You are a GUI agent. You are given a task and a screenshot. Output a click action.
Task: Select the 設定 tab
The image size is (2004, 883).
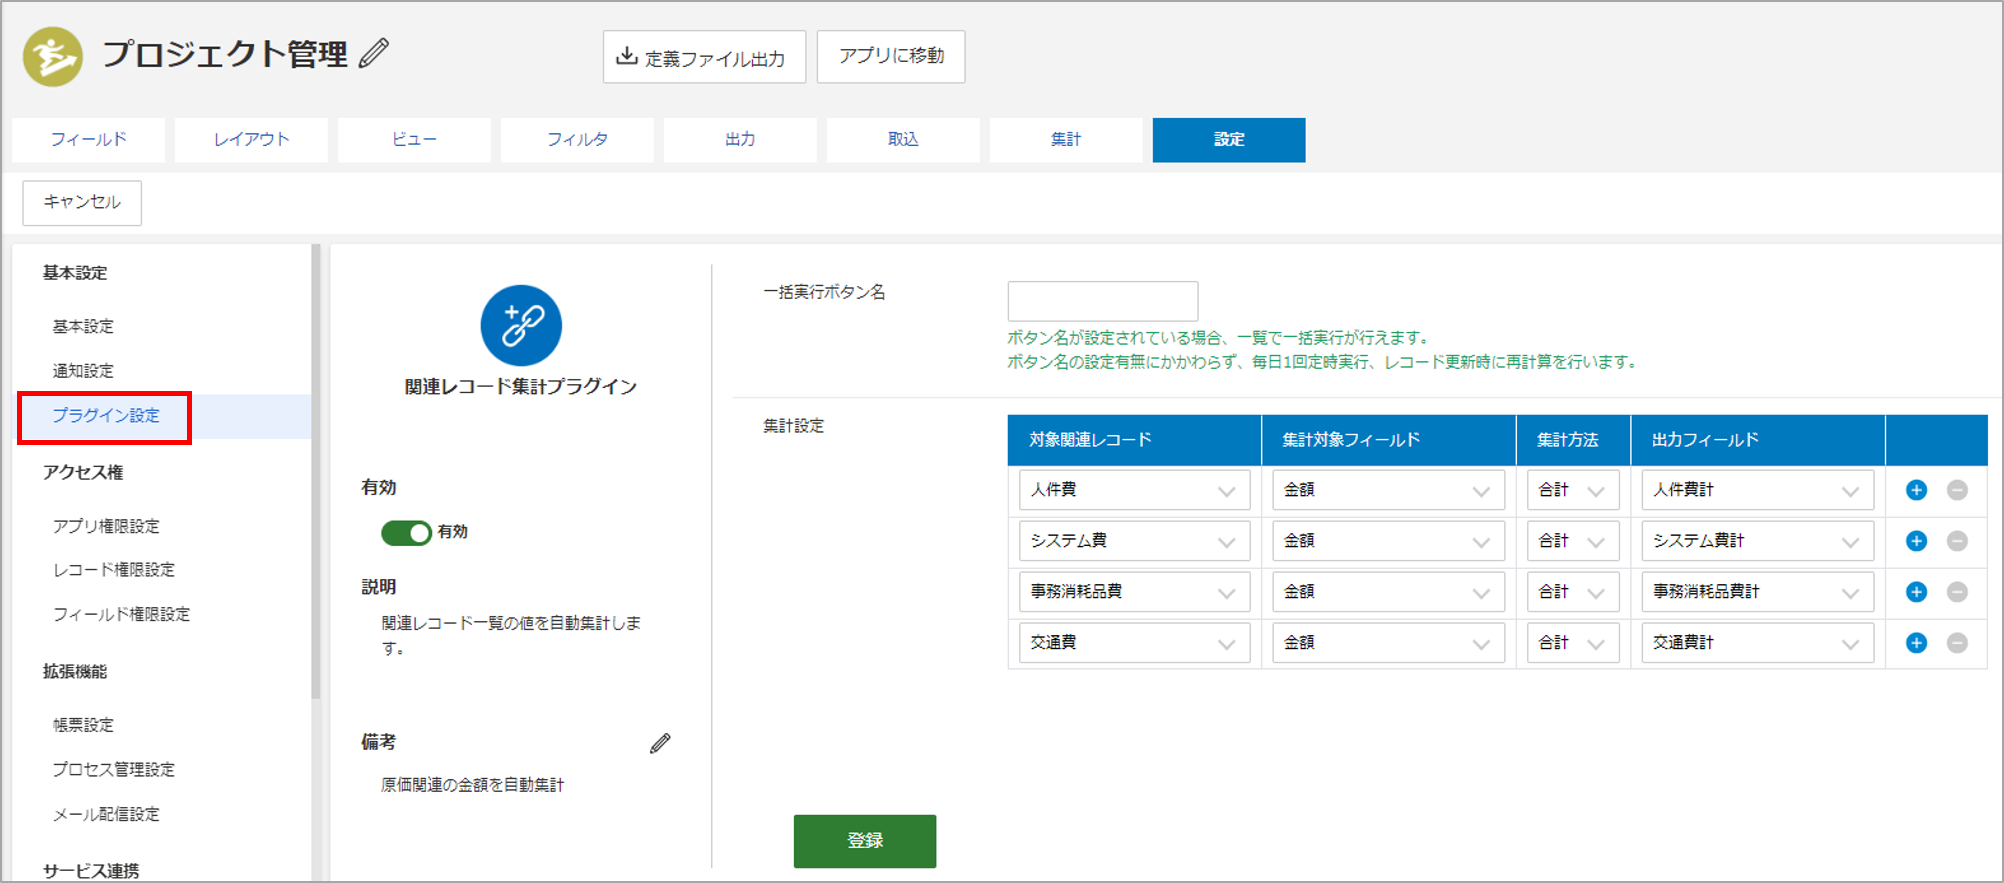point(1229,140)
